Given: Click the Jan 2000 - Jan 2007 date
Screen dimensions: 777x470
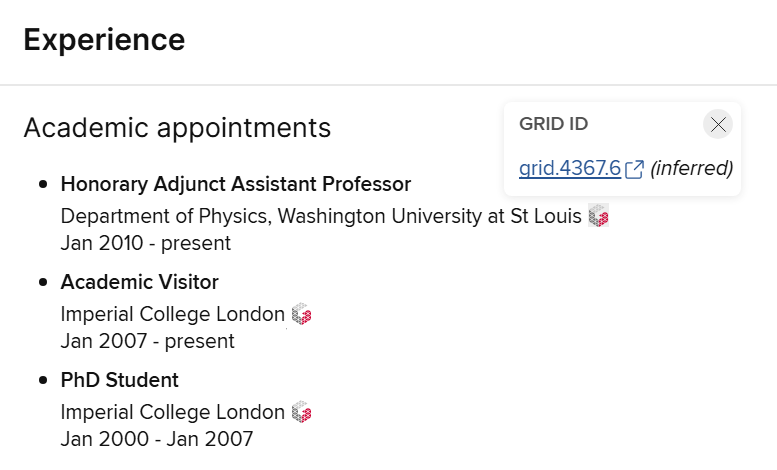Looking at the screenshot, I should click(156, 439).
